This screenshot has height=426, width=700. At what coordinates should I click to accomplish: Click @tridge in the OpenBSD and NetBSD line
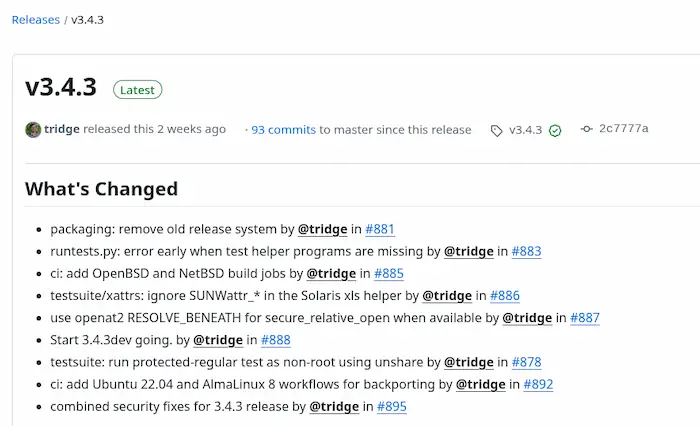[331, 273]
